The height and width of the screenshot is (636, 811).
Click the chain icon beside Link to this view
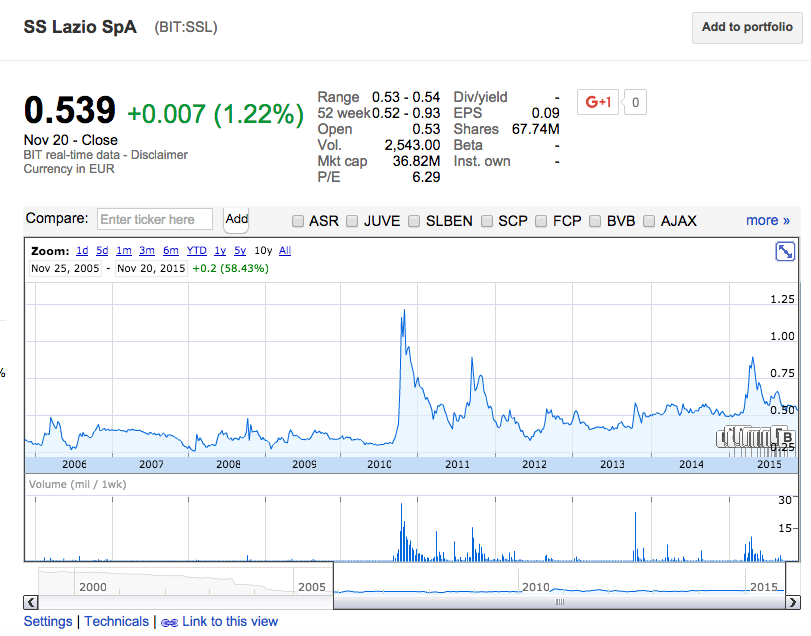169,623
